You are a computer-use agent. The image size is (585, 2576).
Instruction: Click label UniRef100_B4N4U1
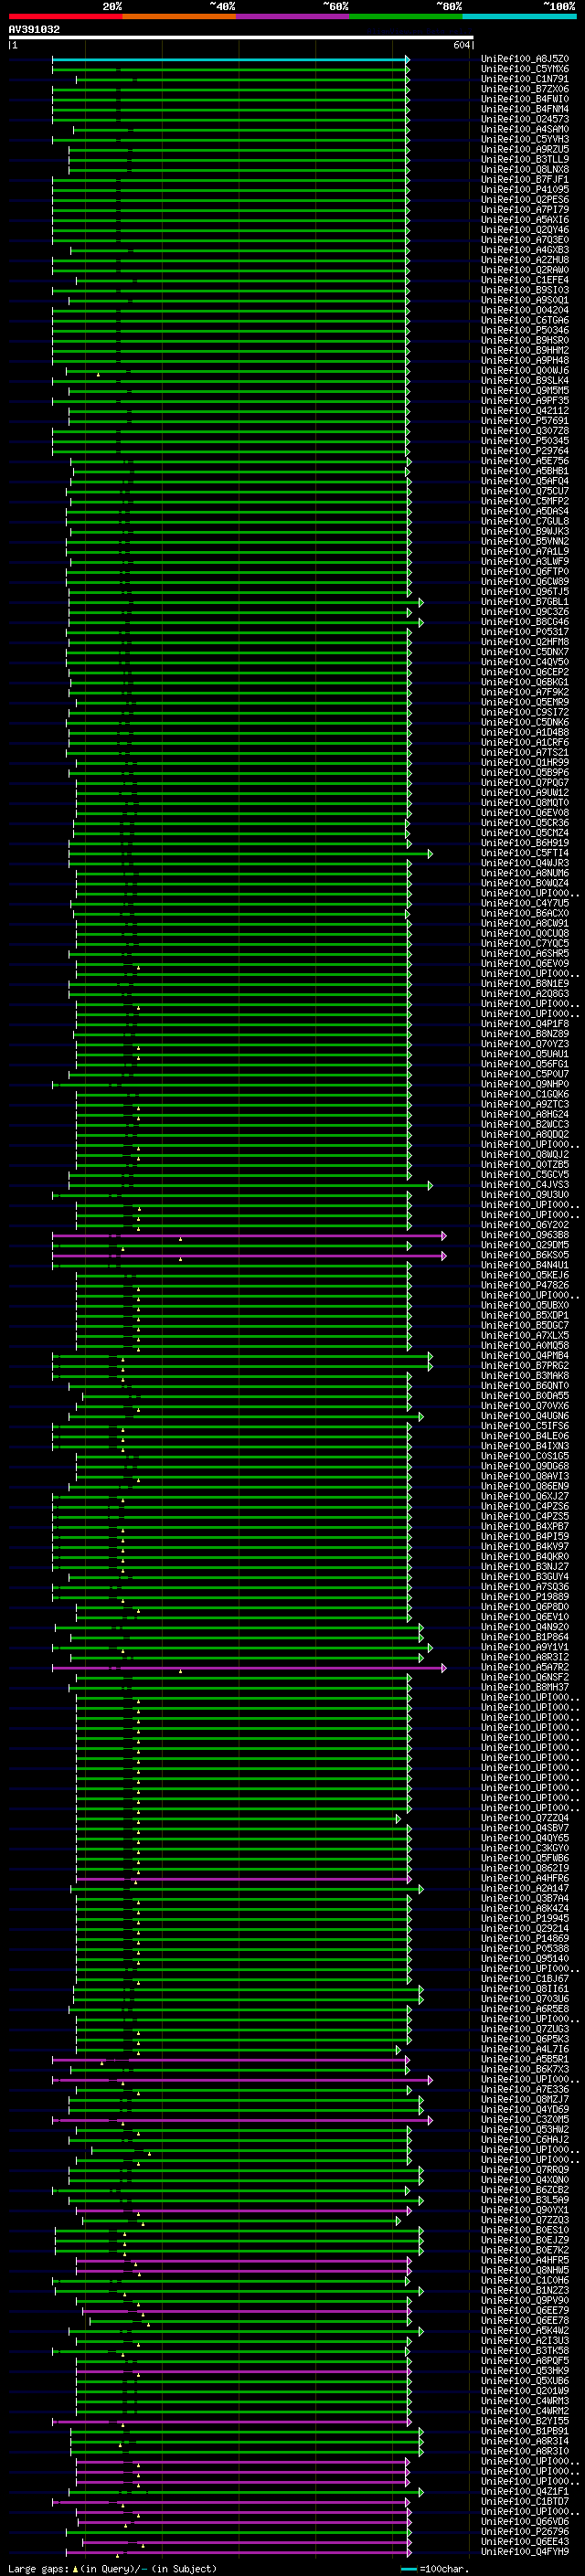pyautogui.click(x=525, y=1265)
